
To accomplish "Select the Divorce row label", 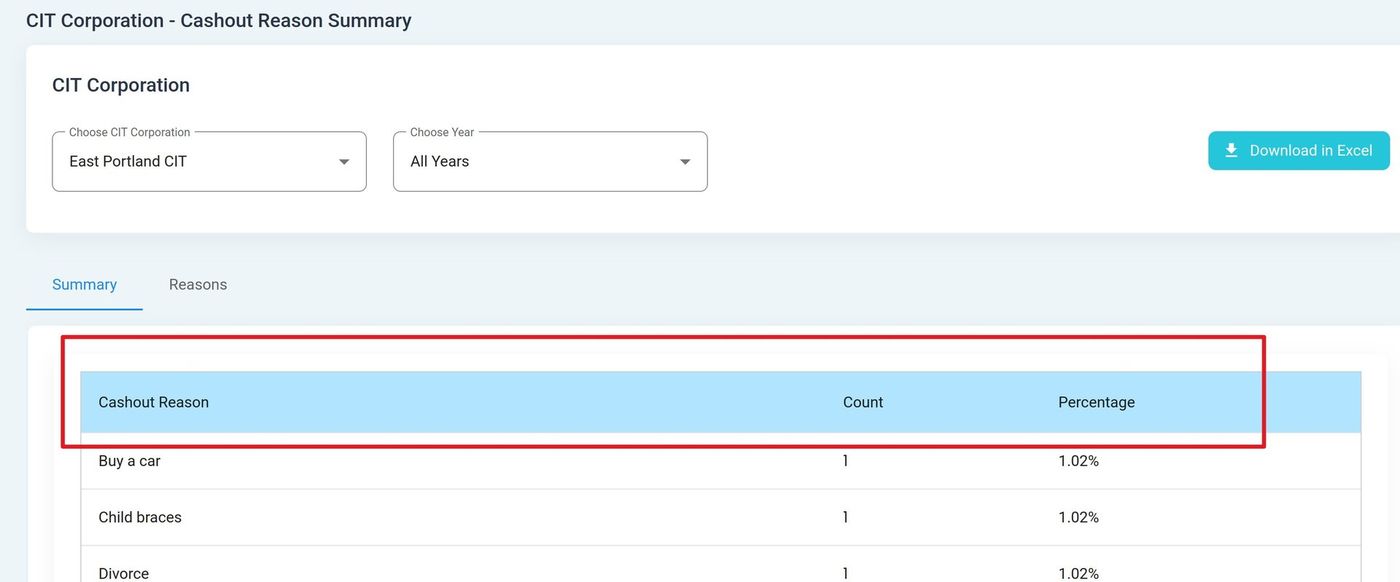I will (123, 573).
